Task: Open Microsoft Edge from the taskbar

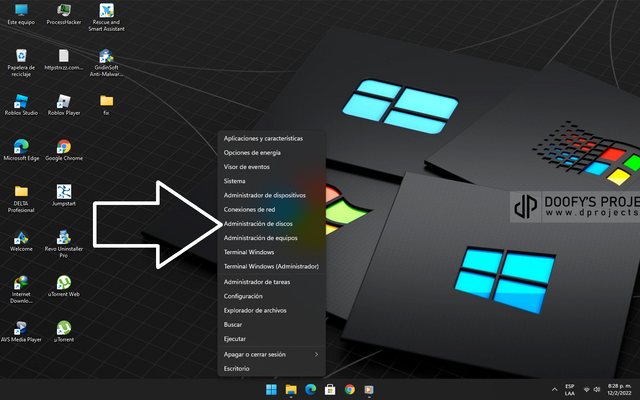Action: [311, 389]
